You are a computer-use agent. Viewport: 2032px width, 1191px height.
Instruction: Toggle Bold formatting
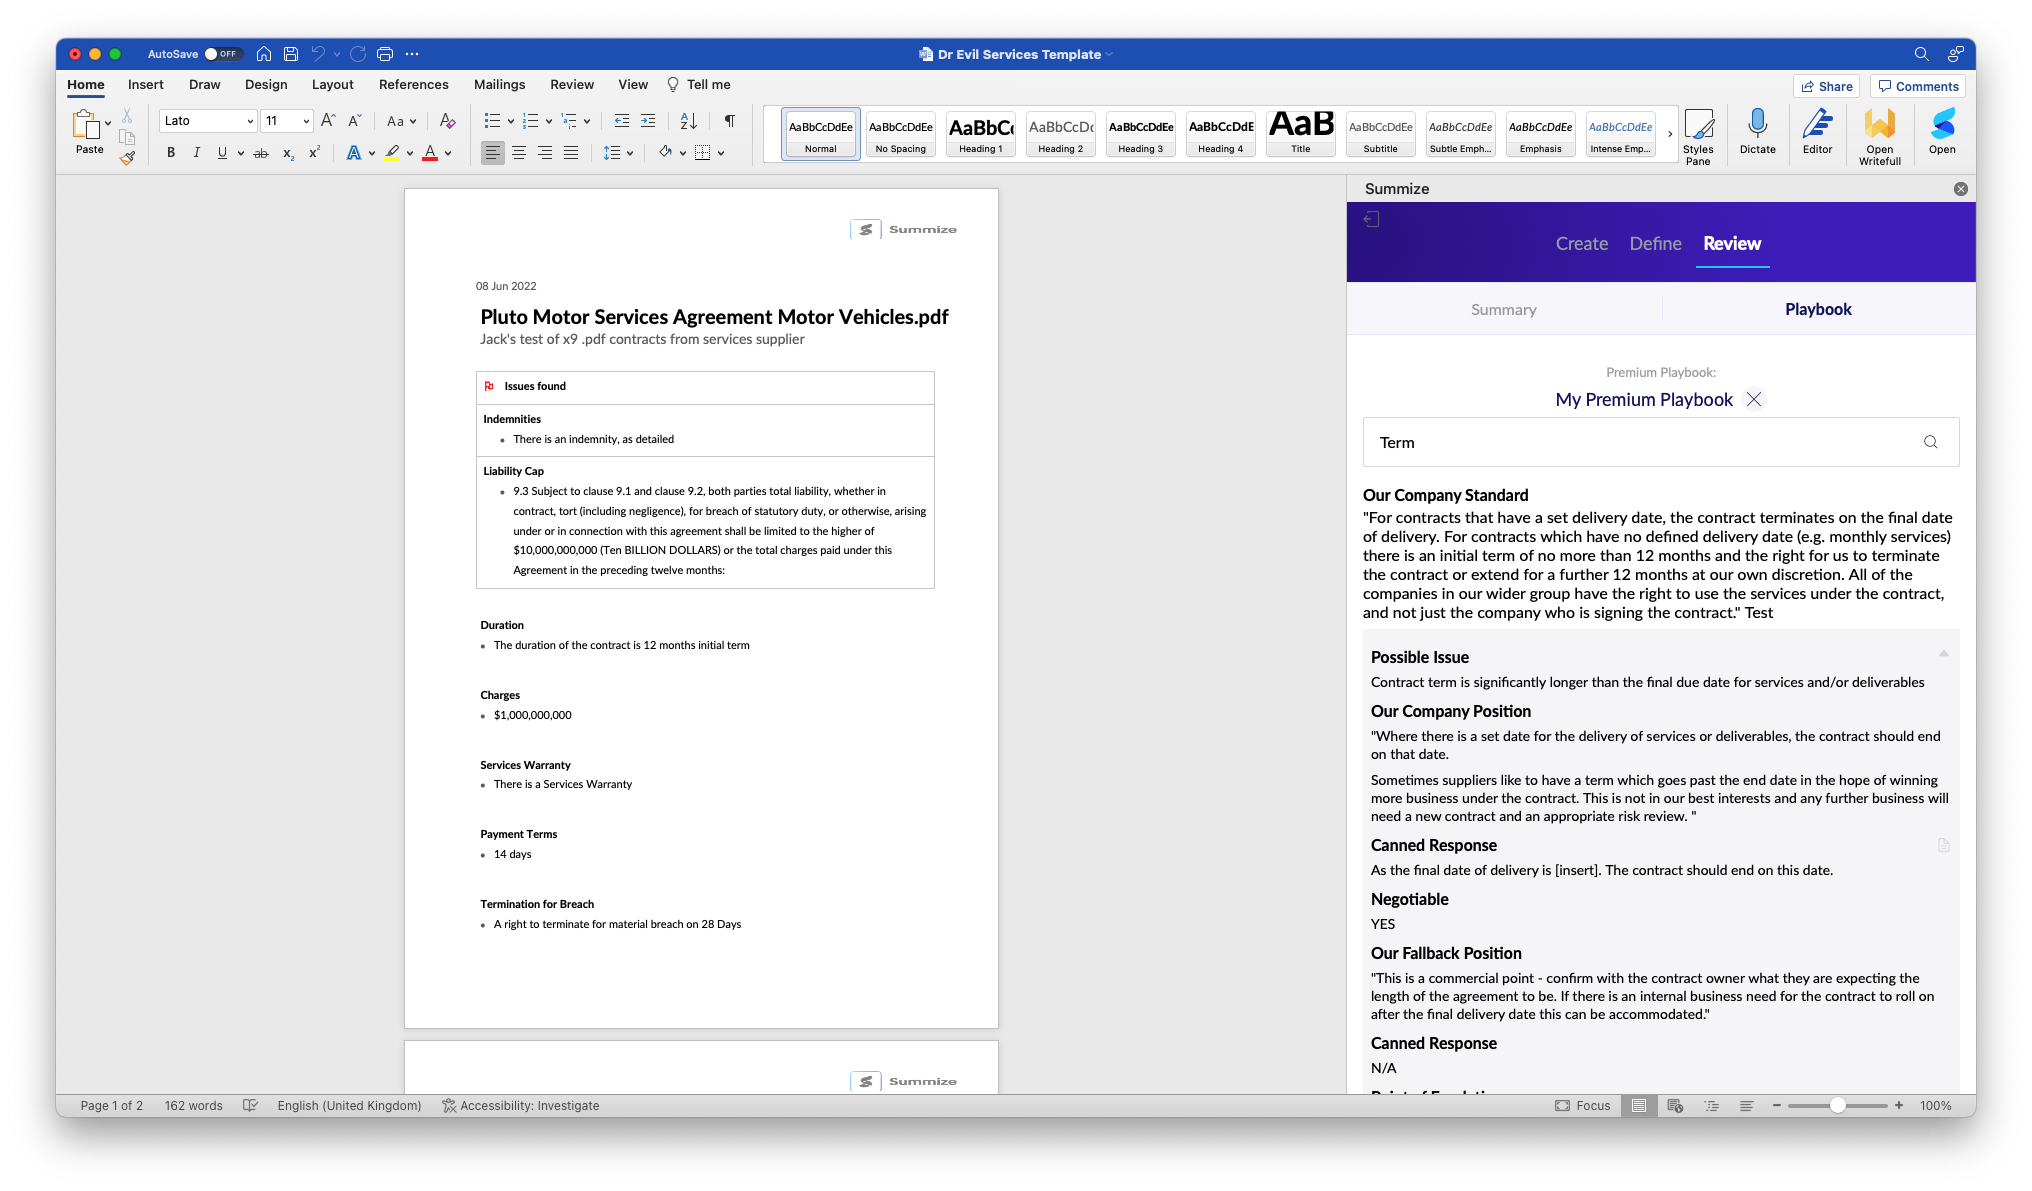(x=171, y=153)
